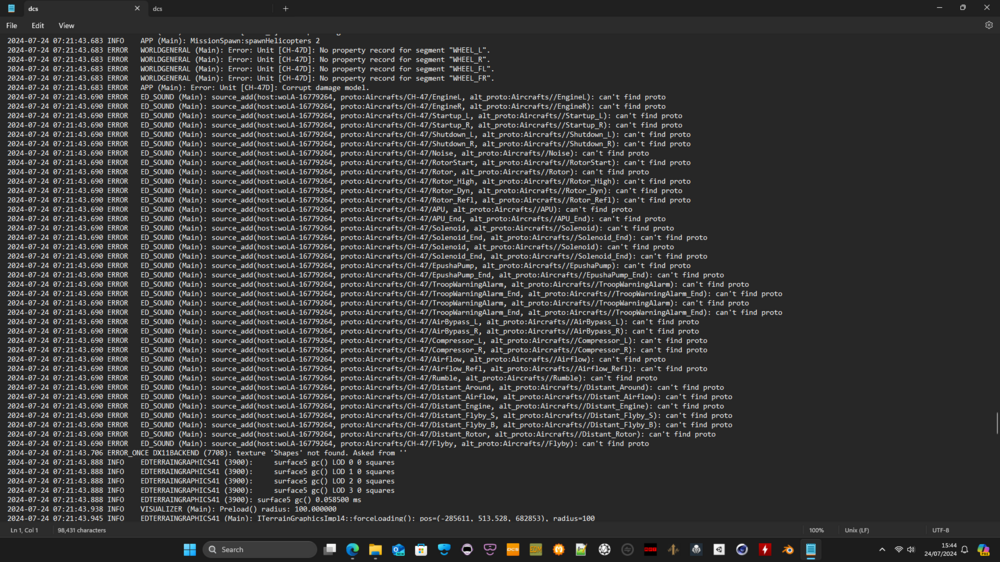Open the black and red taskbar icon
This screenshot has width=1000, height=562.
coord(650,550)
